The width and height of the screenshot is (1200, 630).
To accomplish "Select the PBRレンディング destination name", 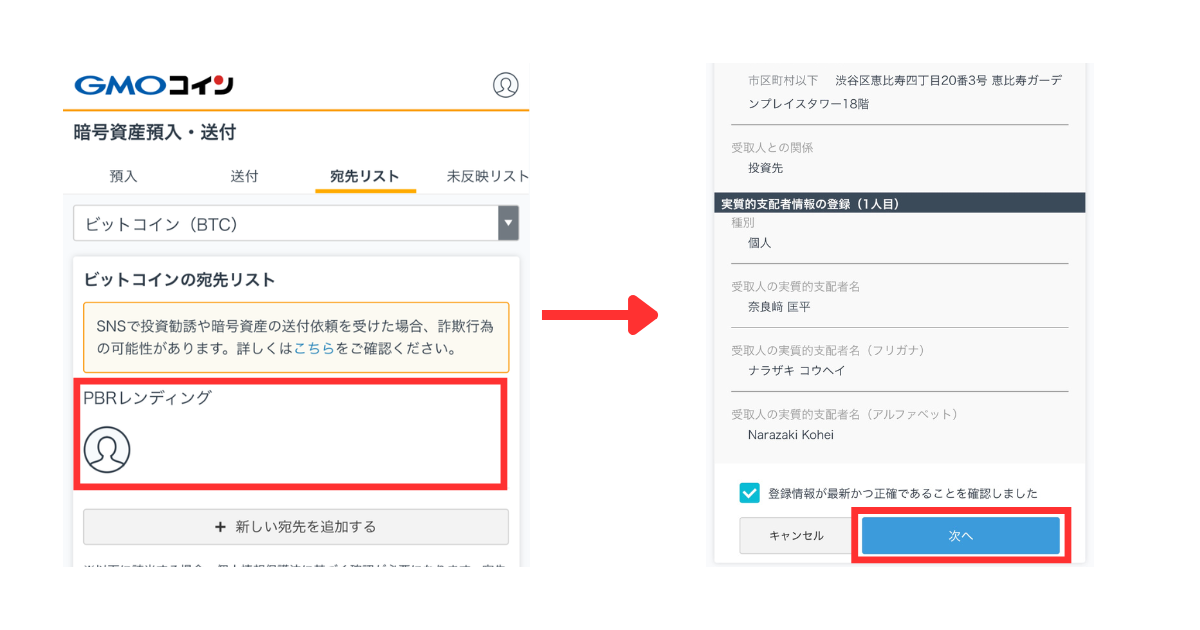I will (x=148, y=398).
